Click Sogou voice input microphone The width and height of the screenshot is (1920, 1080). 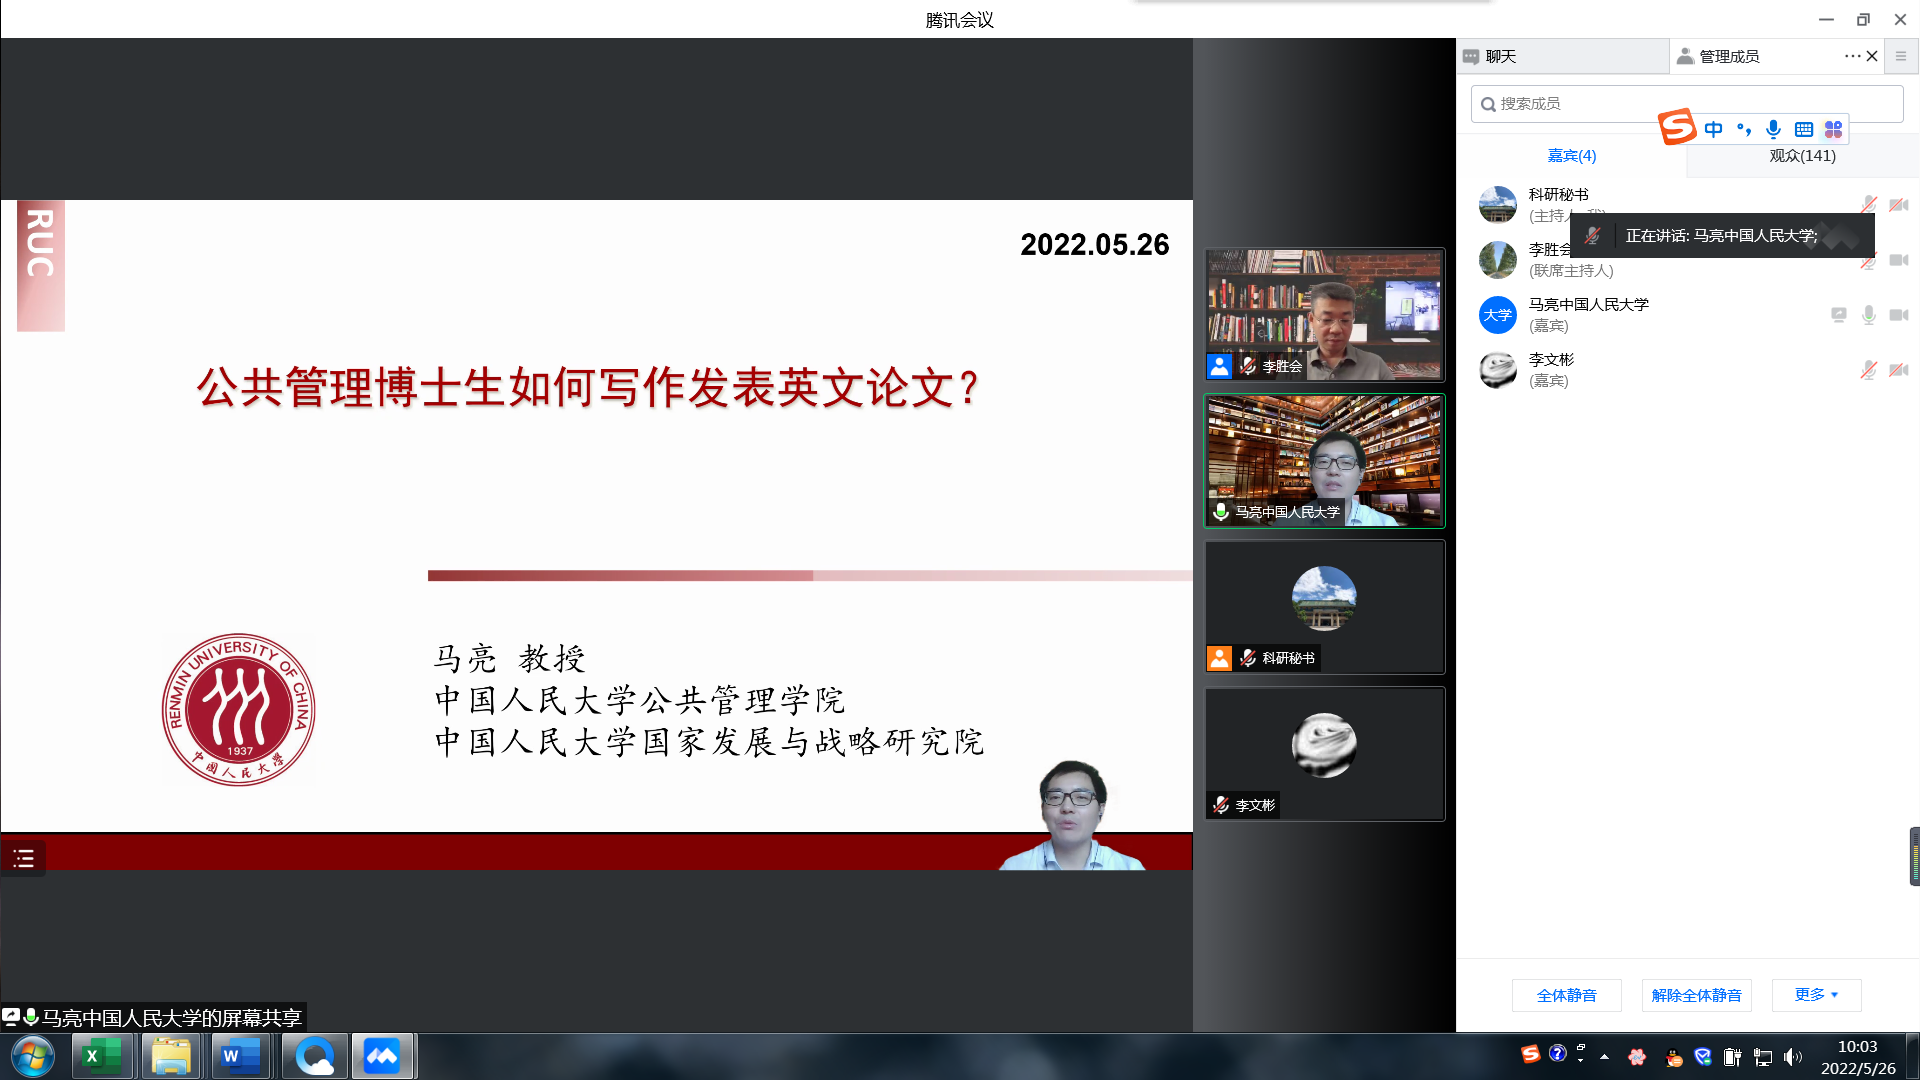[1773, 129]
